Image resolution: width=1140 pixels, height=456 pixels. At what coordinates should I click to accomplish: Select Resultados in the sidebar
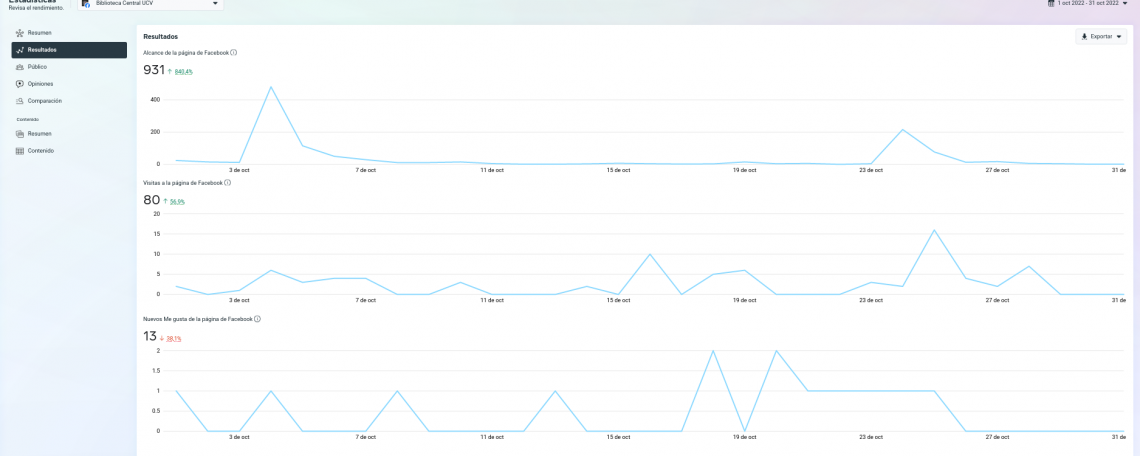coord(69,49)
